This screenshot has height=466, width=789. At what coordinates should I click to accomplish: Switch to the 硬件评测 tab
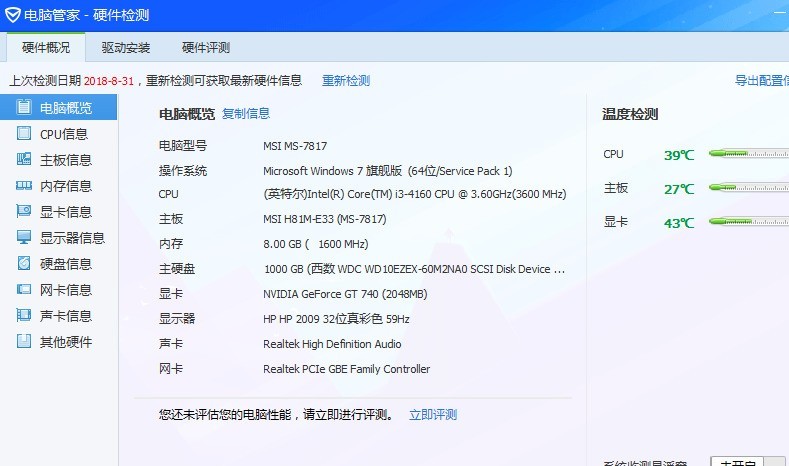[206, 47]
